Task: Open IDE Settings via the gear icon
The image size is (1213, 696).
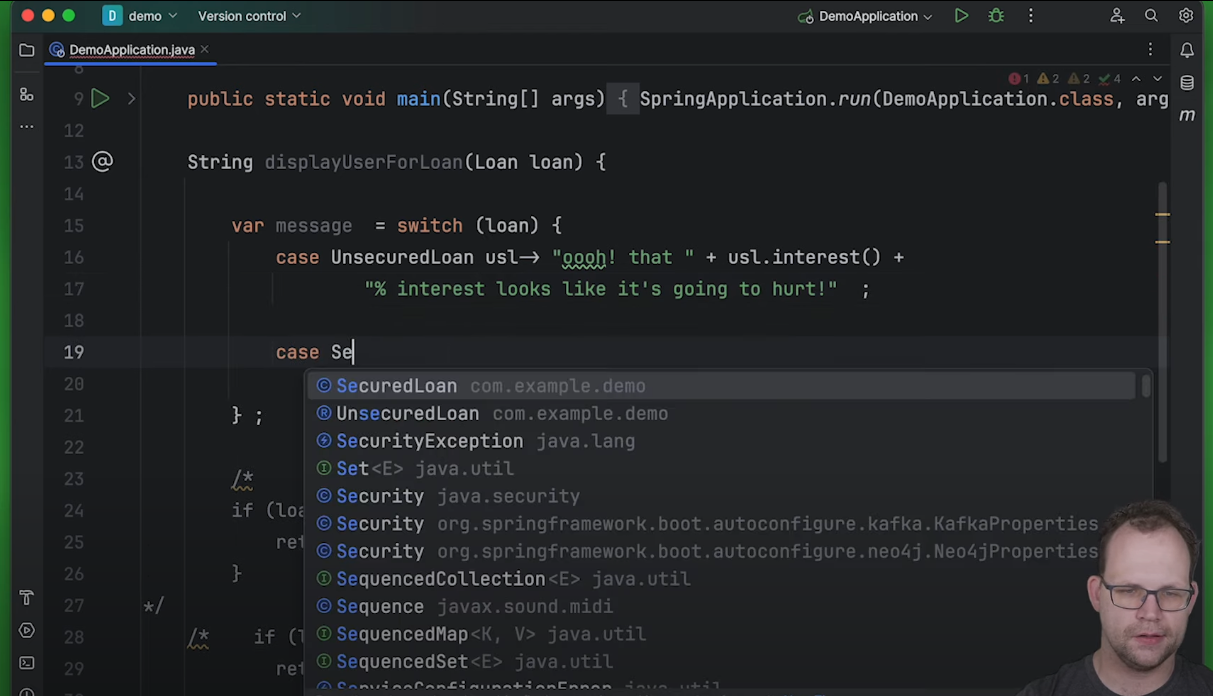Action: pos(1187,15)
